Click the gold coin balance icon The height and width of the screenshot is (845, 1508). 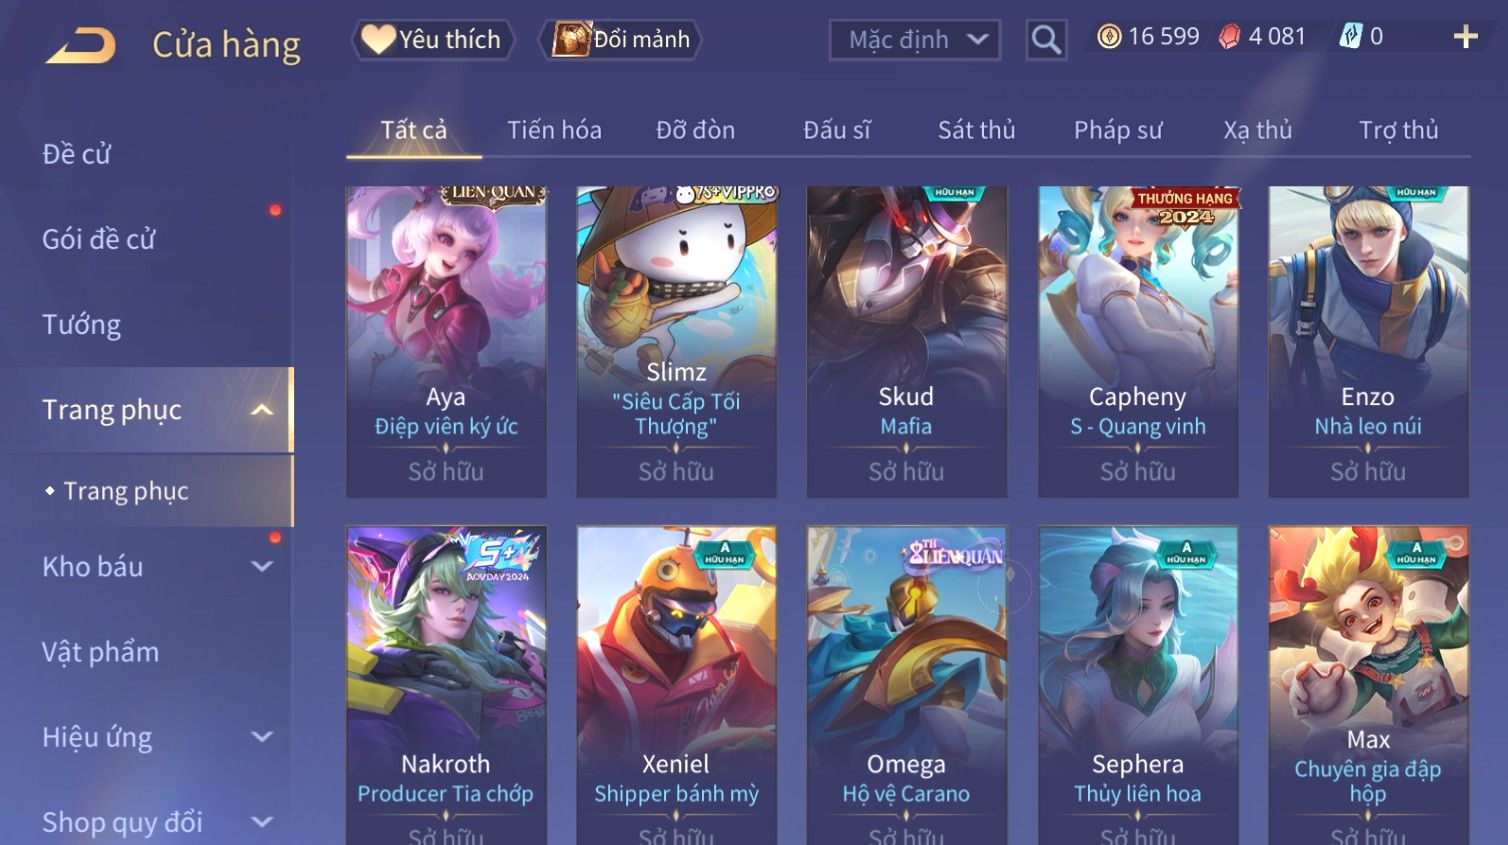point(1109,37)
